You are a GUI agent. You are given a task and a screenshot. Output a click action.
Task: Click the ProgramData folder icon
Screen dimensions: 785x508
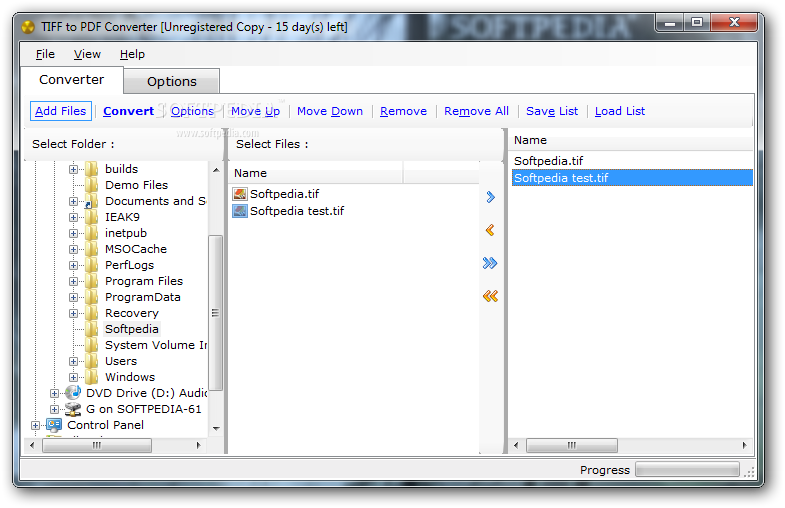coord(92,297)
